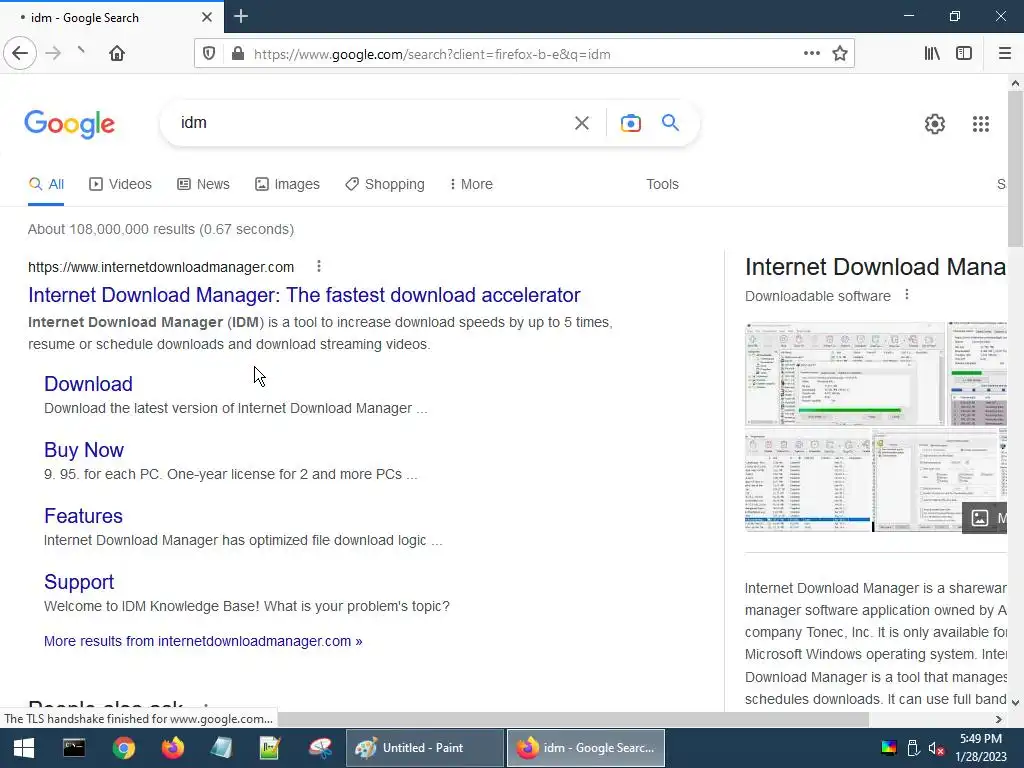Image resolution: width=1024 pixels, height=768 pixels.
Task: Launch Chrome from the taskbar
Action: point(123,748)
